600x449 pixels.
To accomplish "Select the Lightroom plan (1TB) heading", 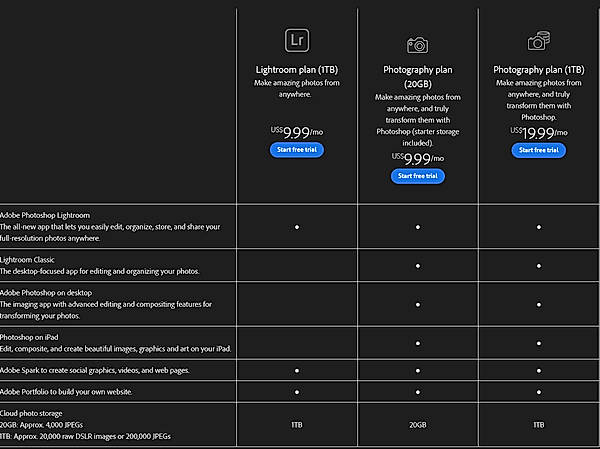I will pyautogui.click(x=296, y=70).
